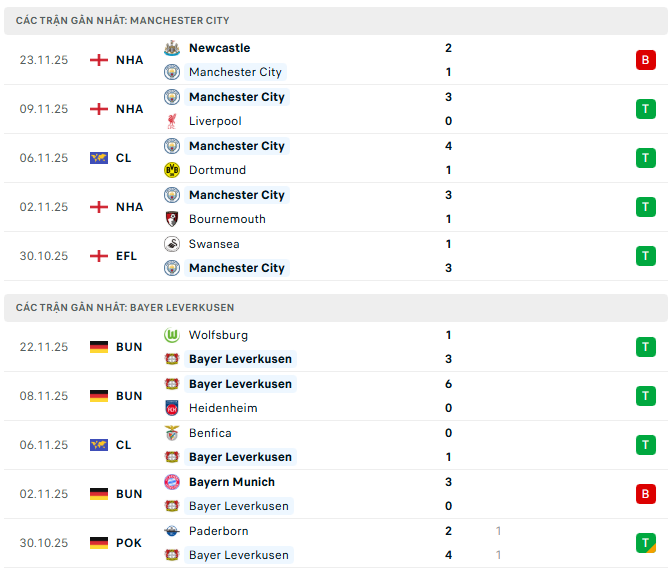
Task: Click the Swansea club crest icon
Action: pos(171,244)
